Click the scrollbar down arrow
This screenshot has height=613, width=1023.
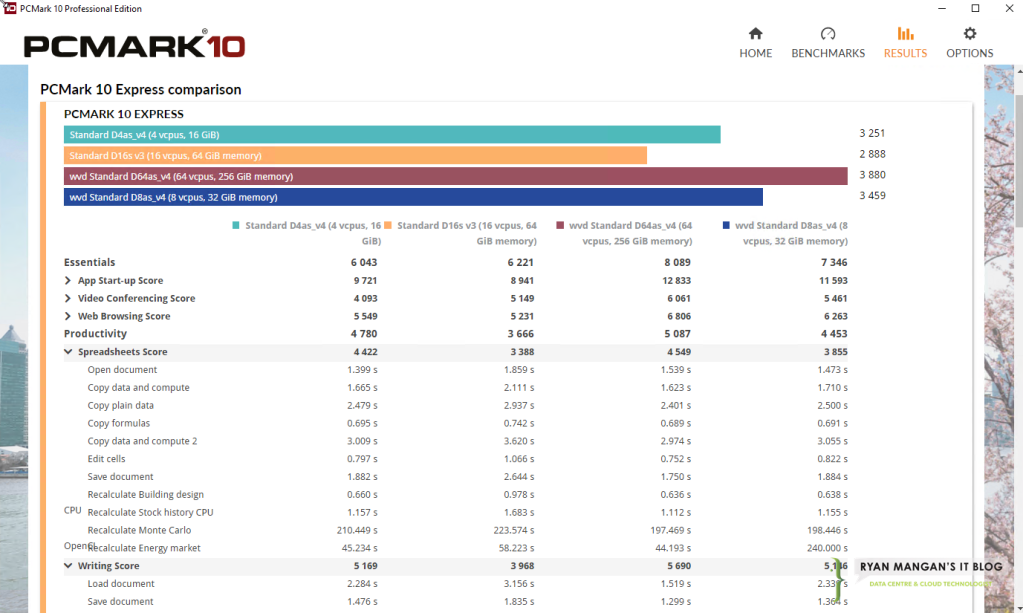(x=1019, y=608)
